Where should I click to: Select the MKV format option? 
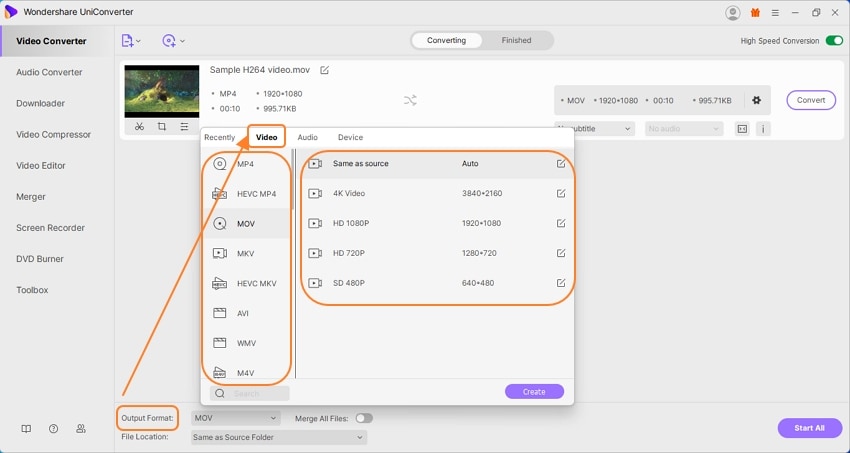pos(246,254)
